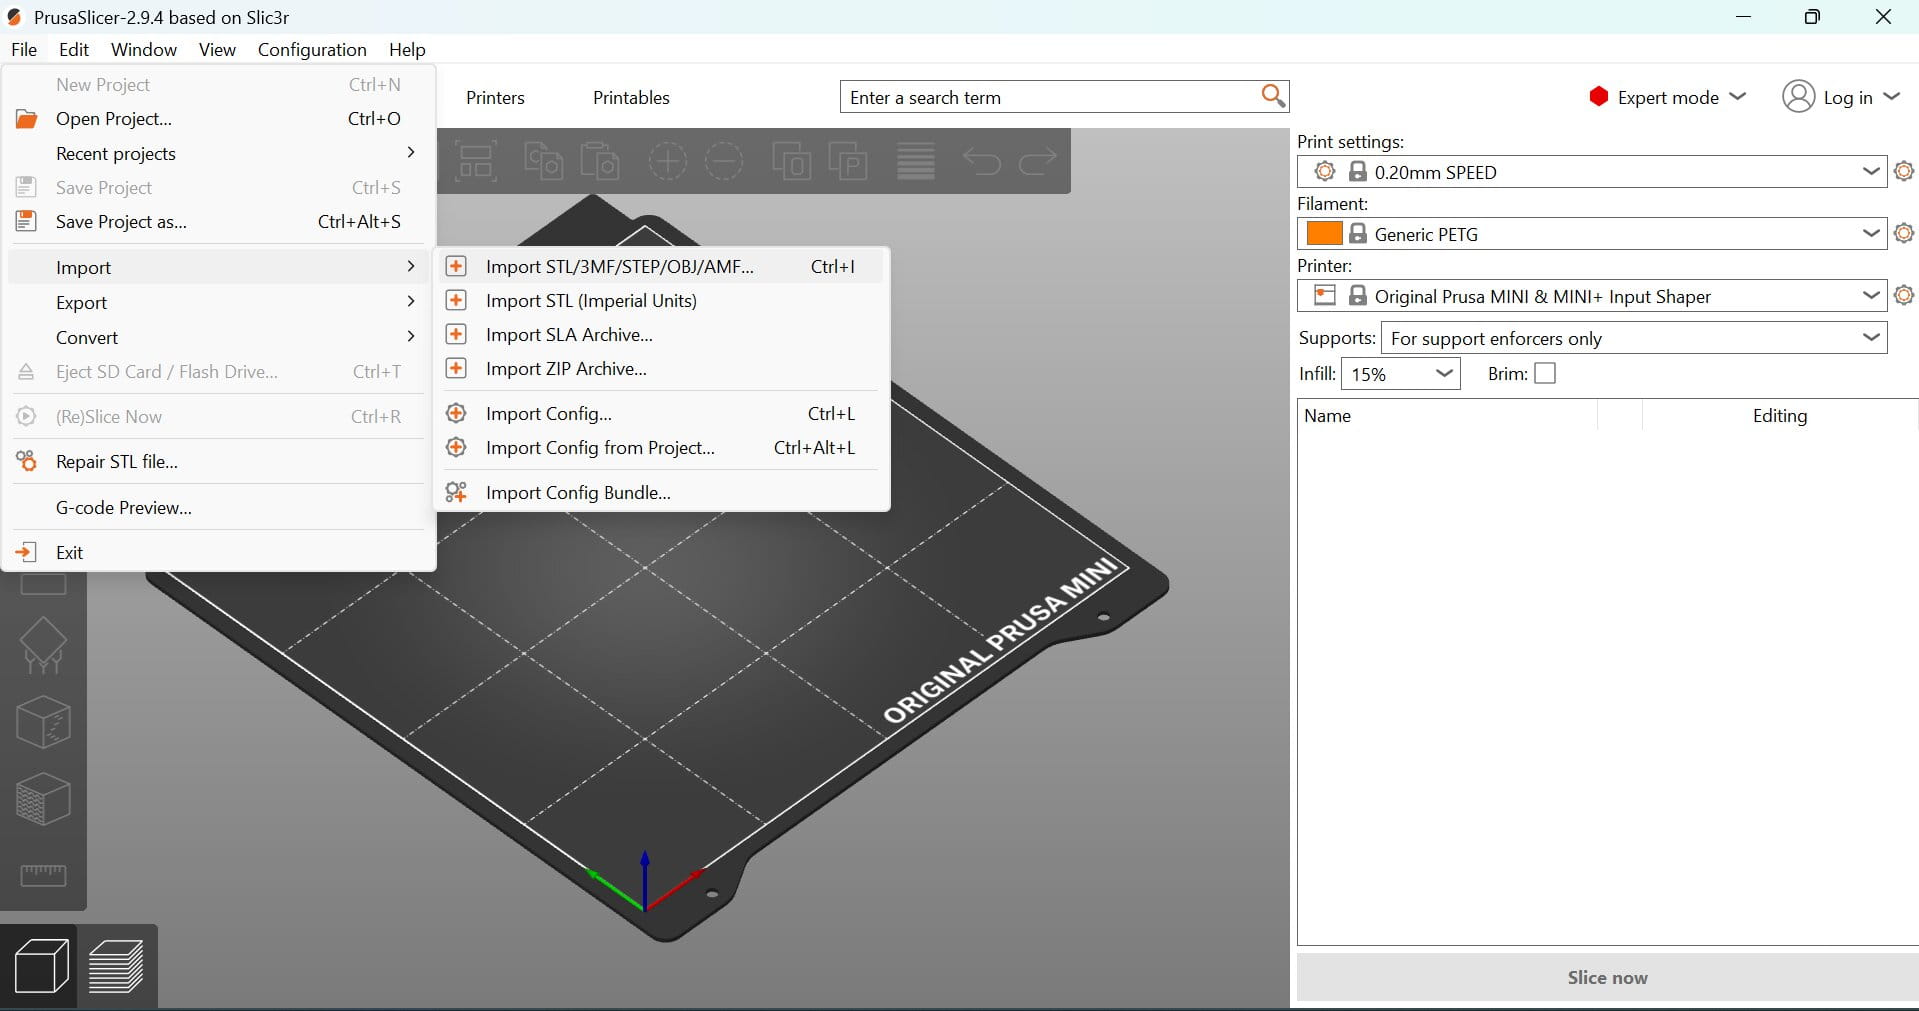
Task: Select the seam painting cube tool
Action: [43, 722]
